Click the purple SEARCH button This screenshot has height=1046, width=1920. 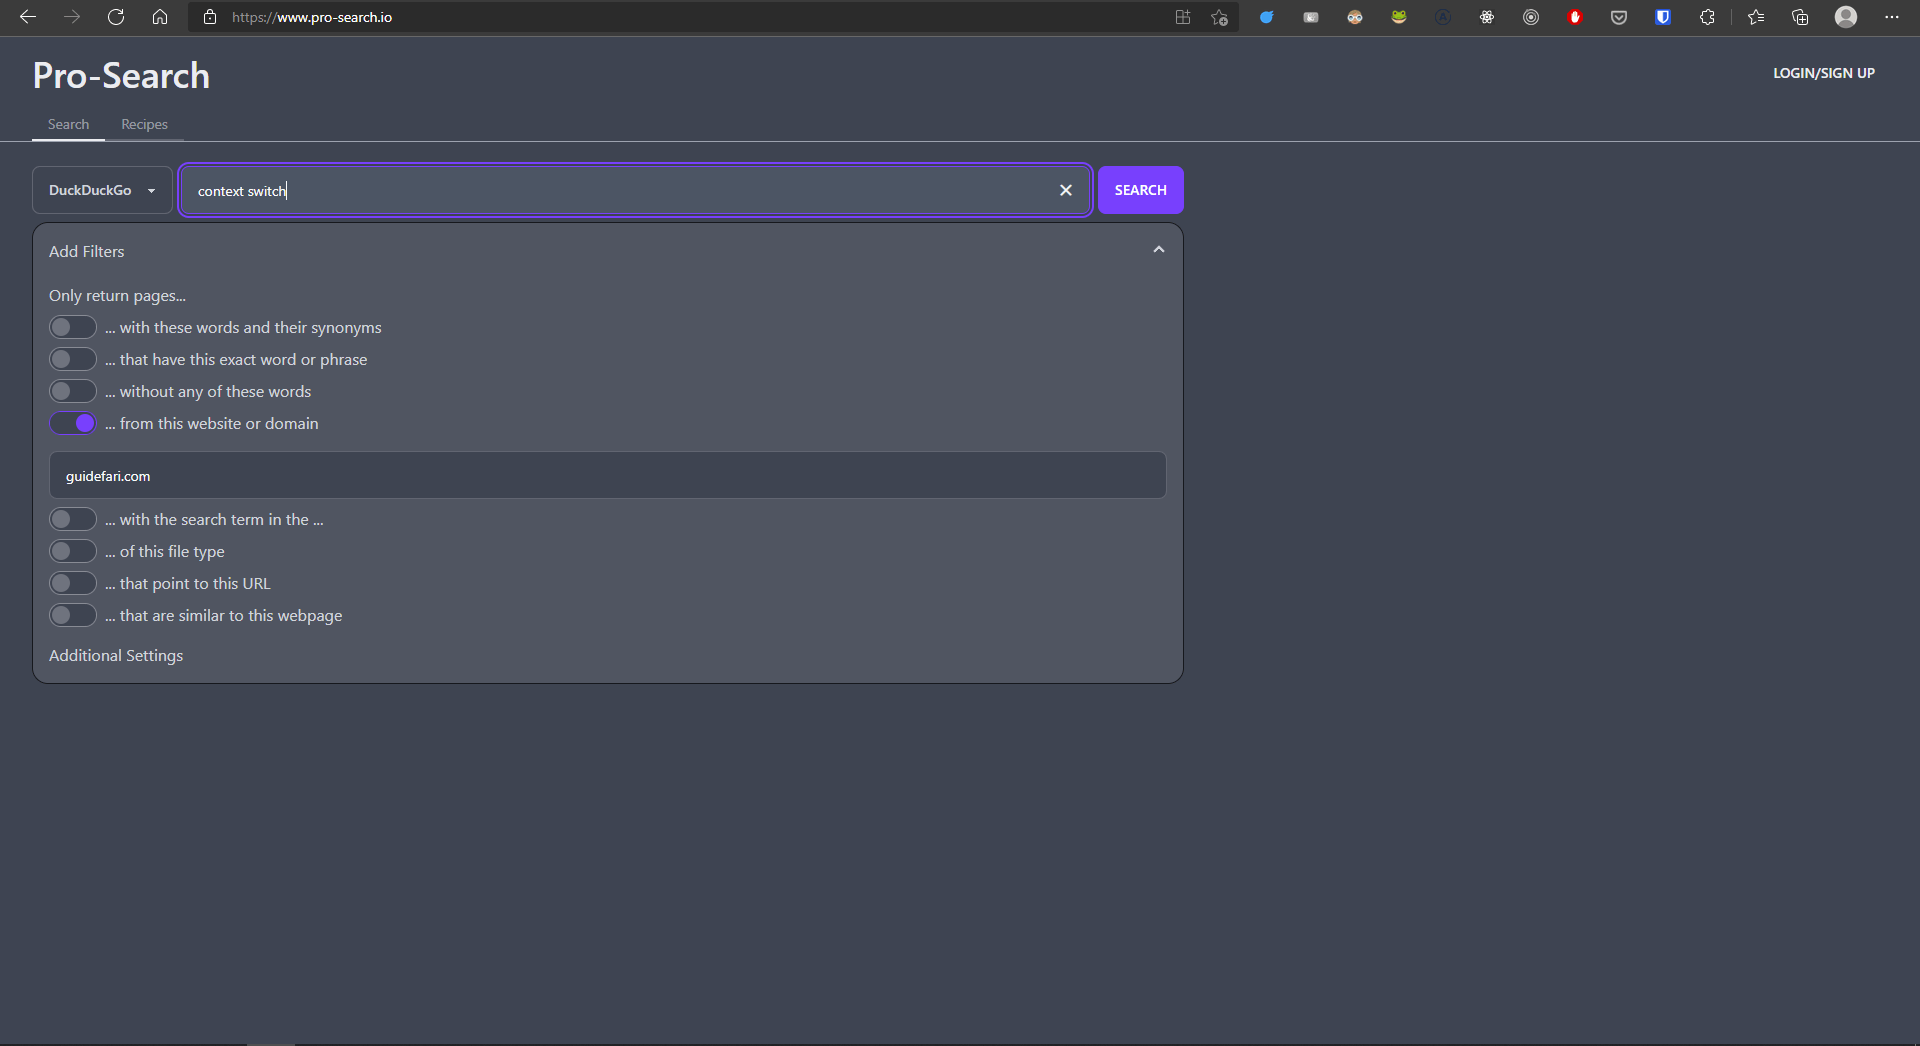click(x=1140, y=190)
